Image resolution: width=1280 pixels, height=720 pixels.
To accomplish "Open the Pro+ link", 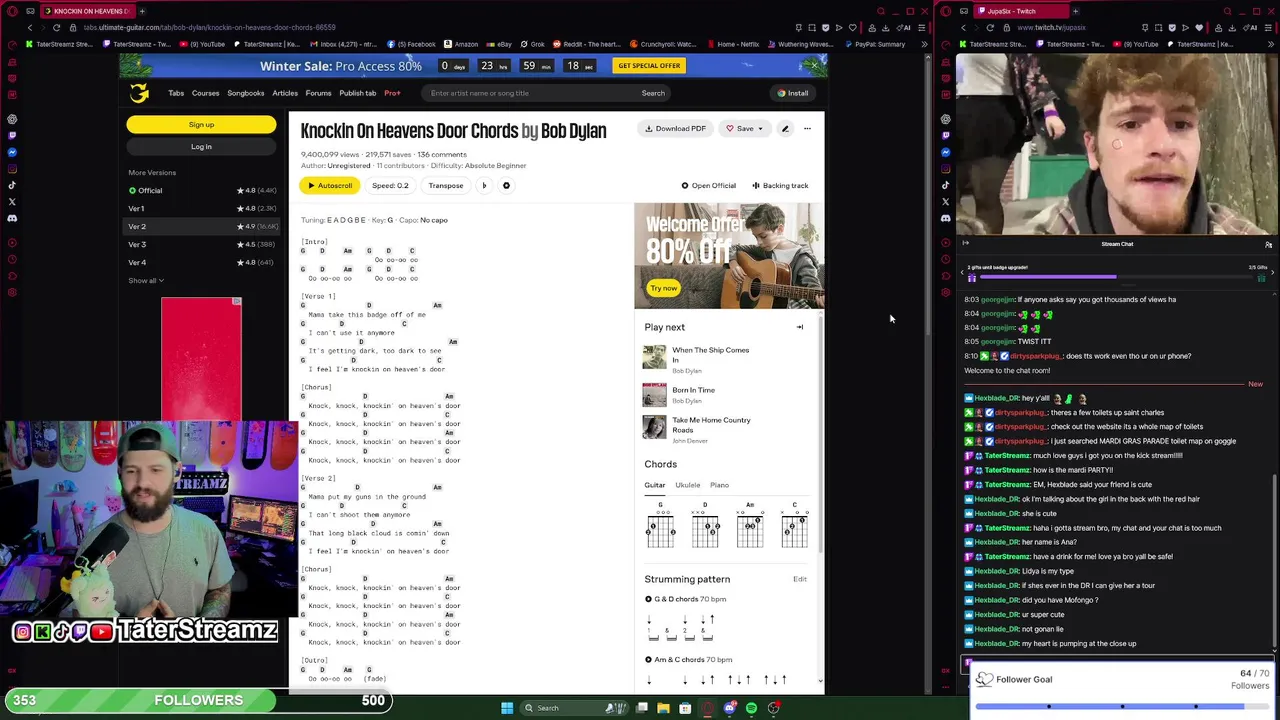I will 392,93.
